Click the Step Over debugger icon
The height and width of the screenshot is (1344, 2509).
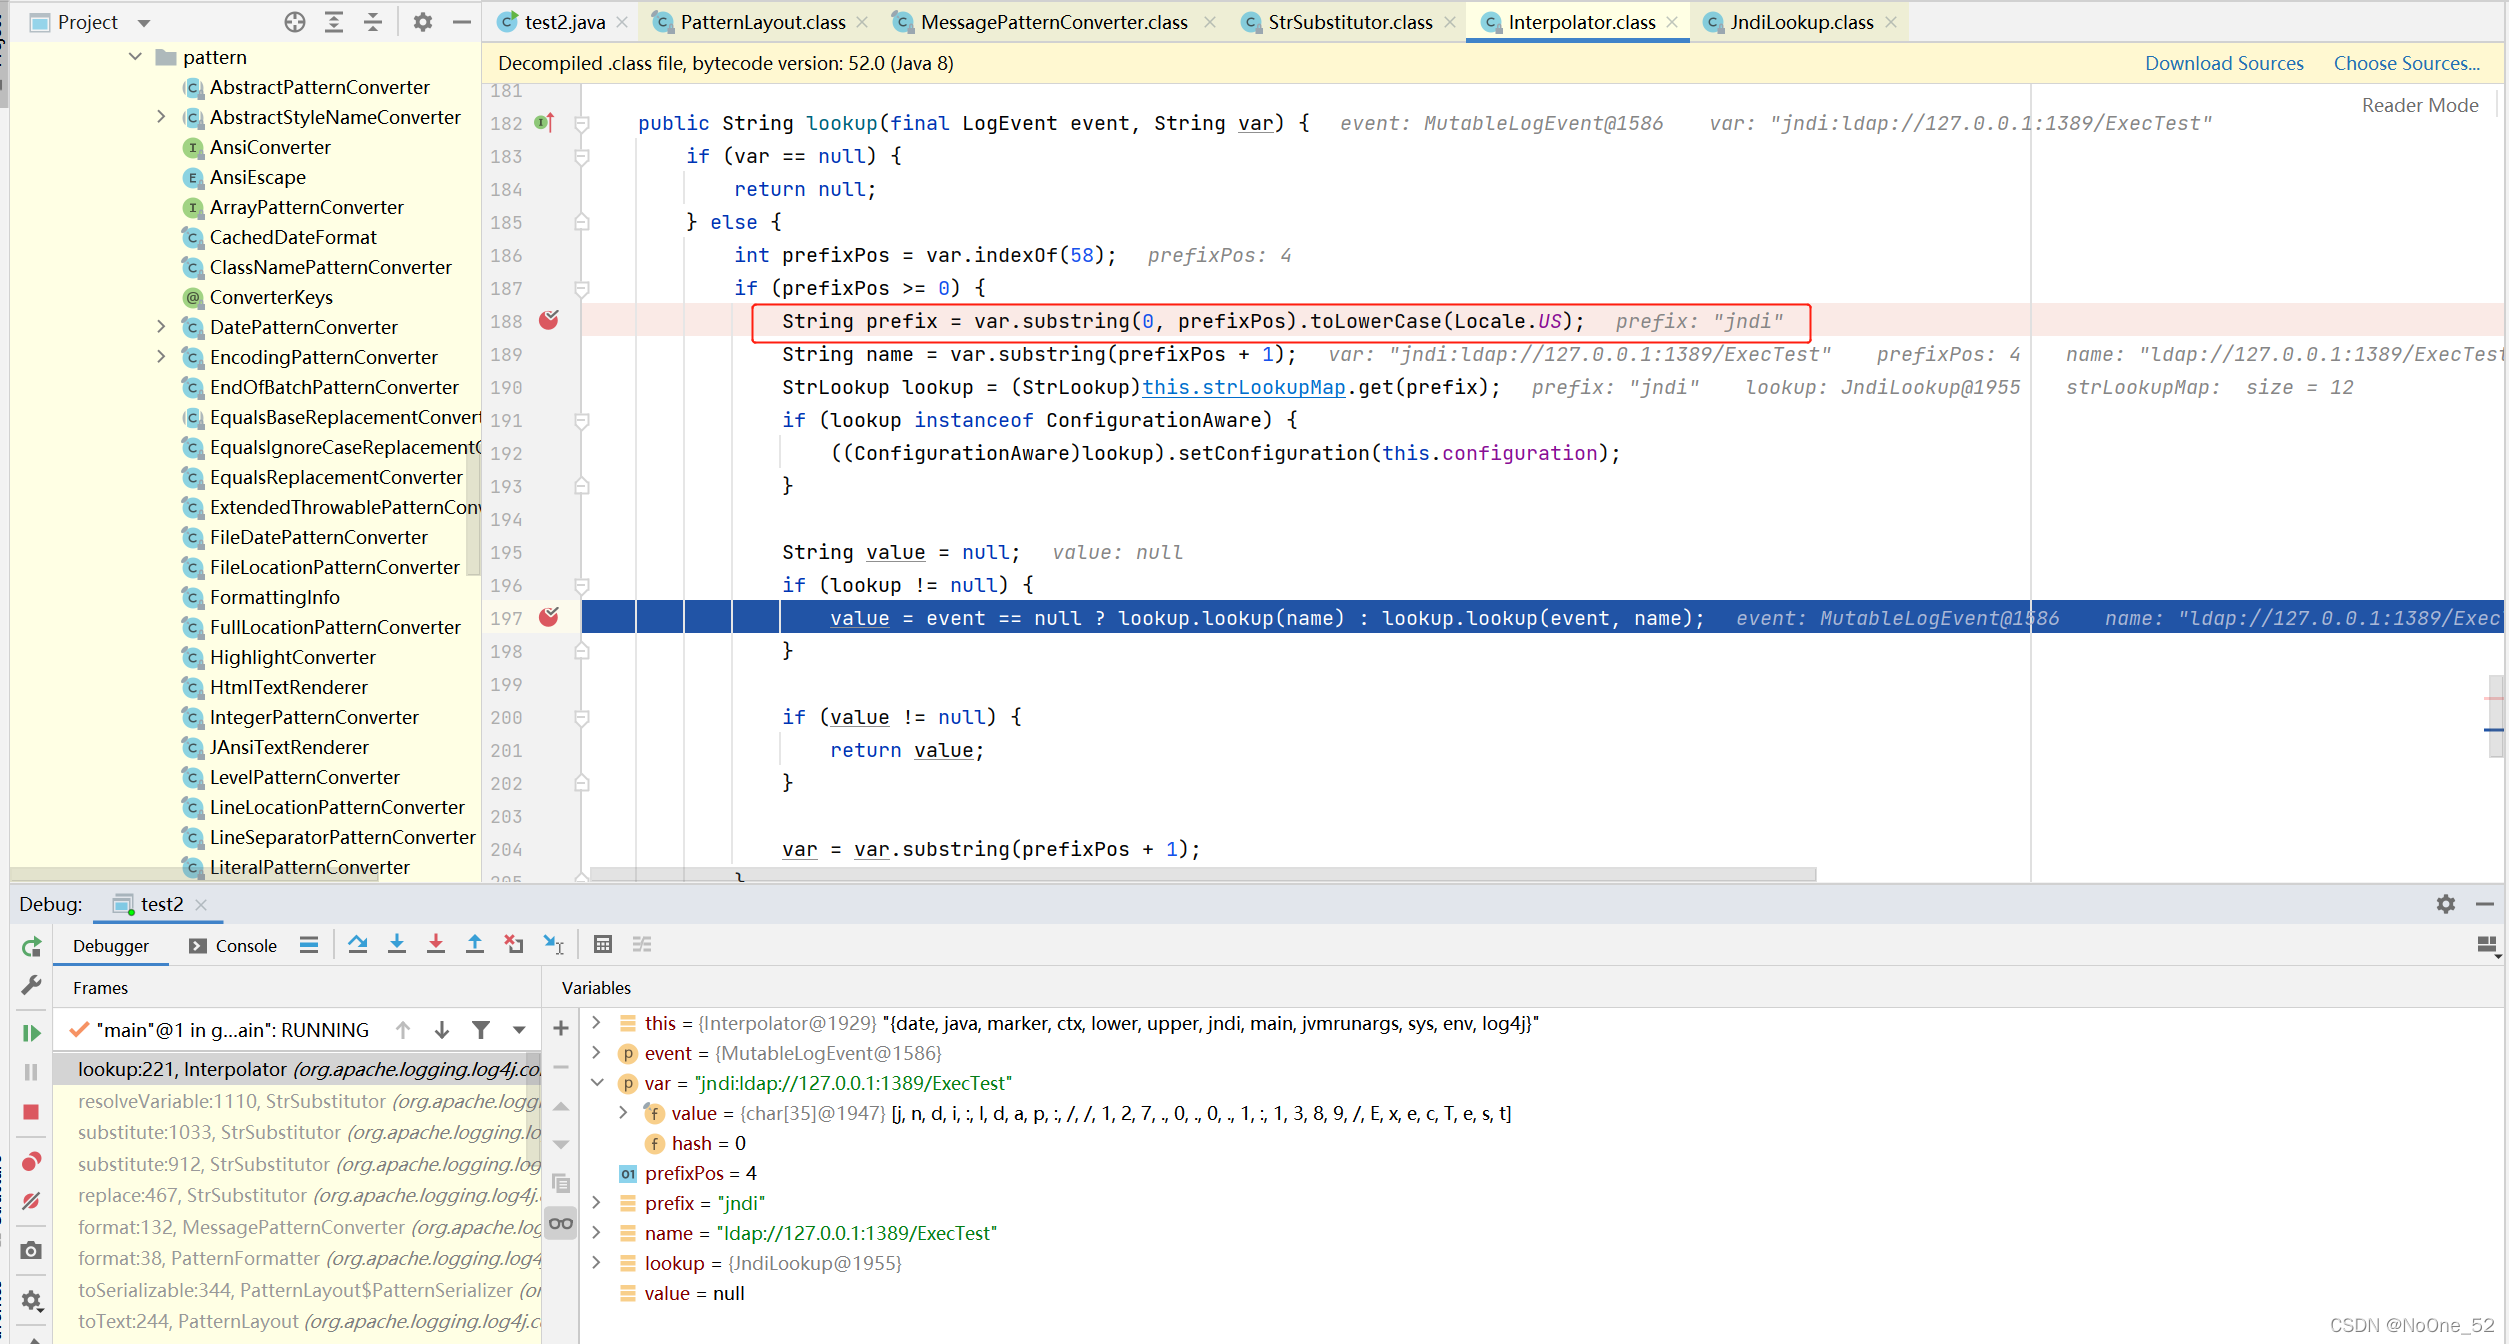(357, 944)
